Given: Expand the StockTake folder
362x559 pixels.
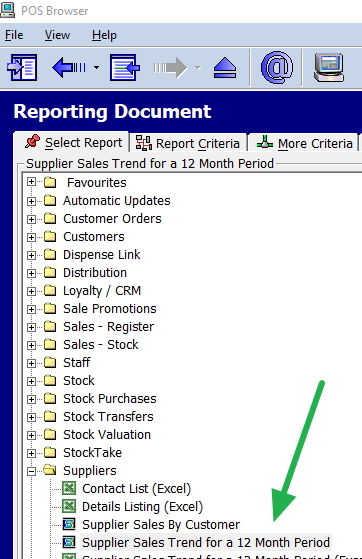Looking at the screenshot, I should tap(31, 453).
